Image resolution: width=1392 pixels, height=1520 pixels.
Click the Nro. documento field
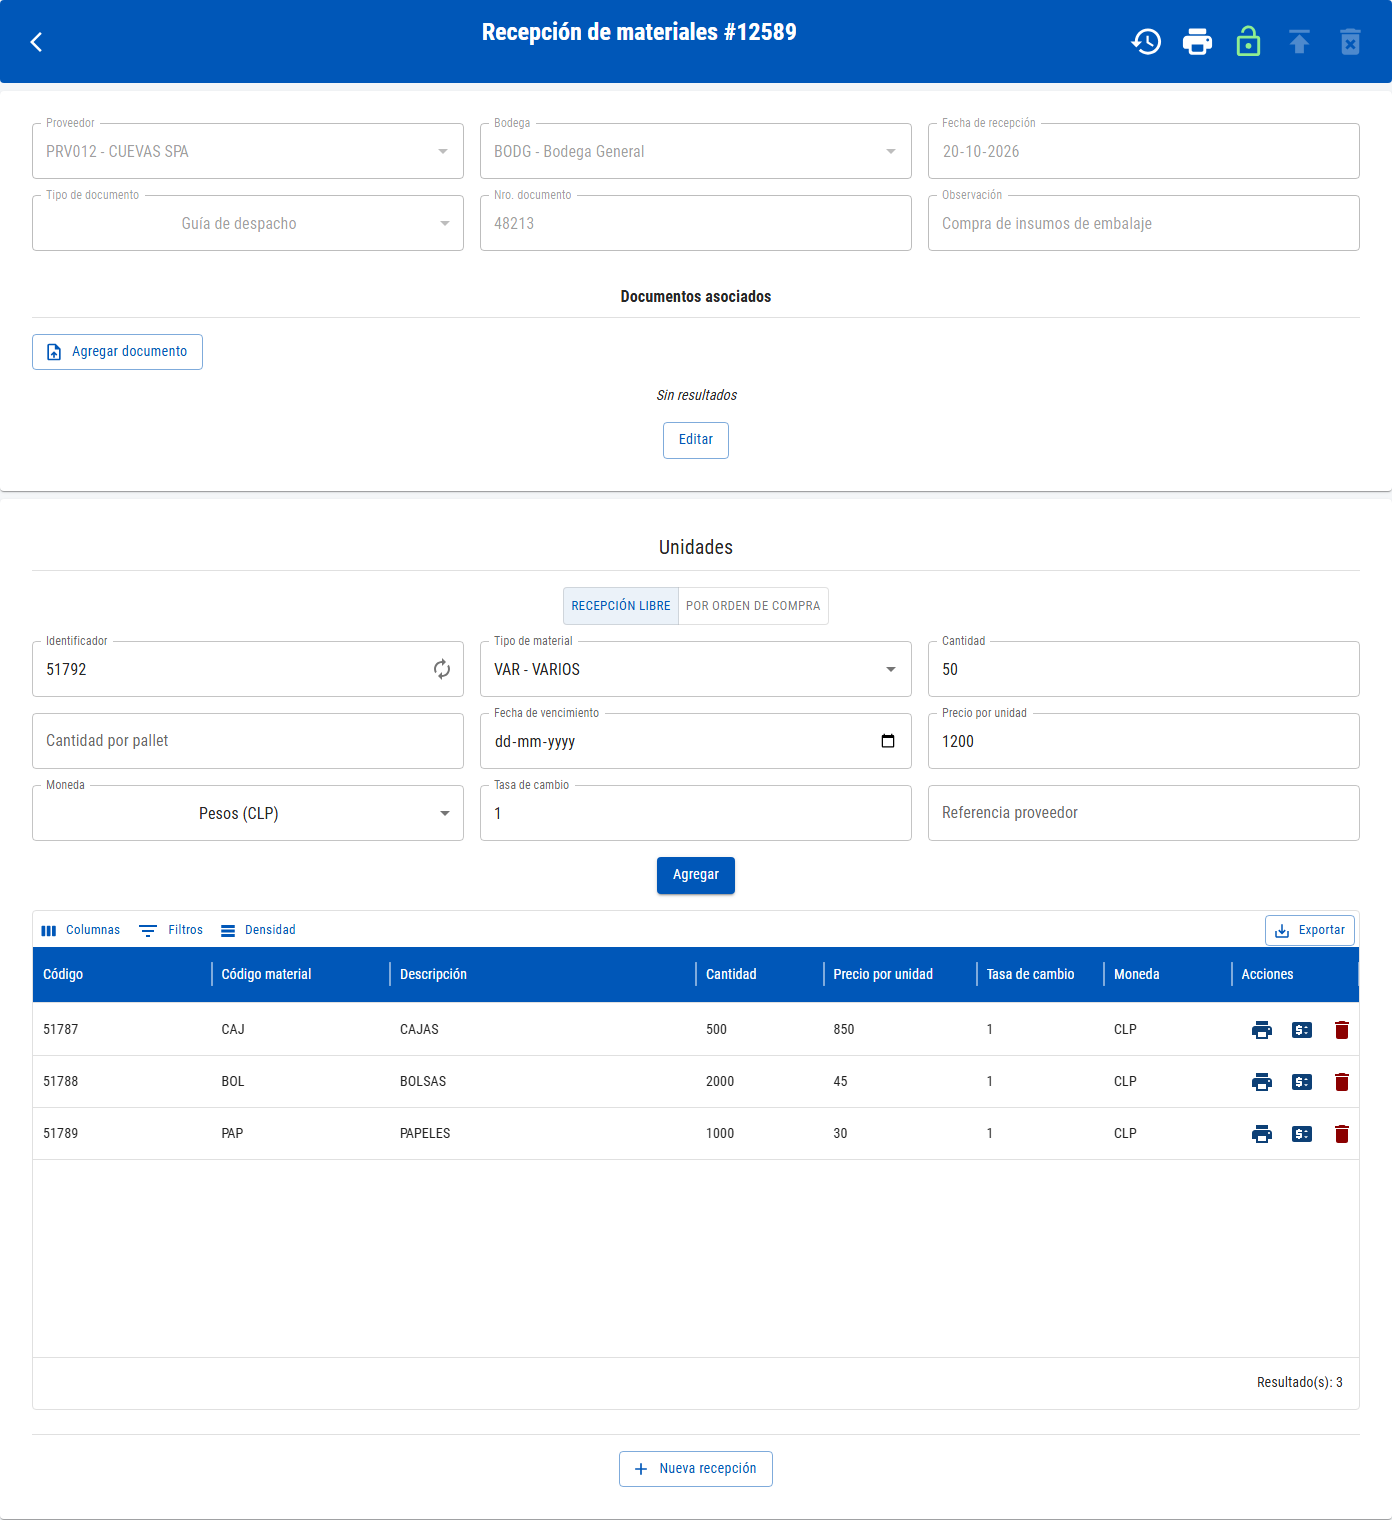click(x=696, y=223)
